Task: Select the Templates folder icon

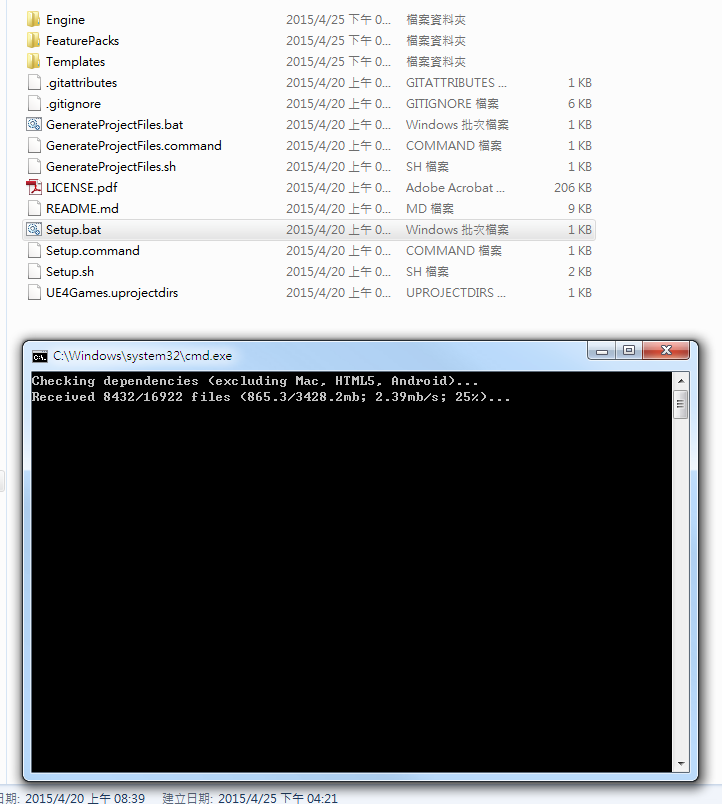Action: point(33,62)
